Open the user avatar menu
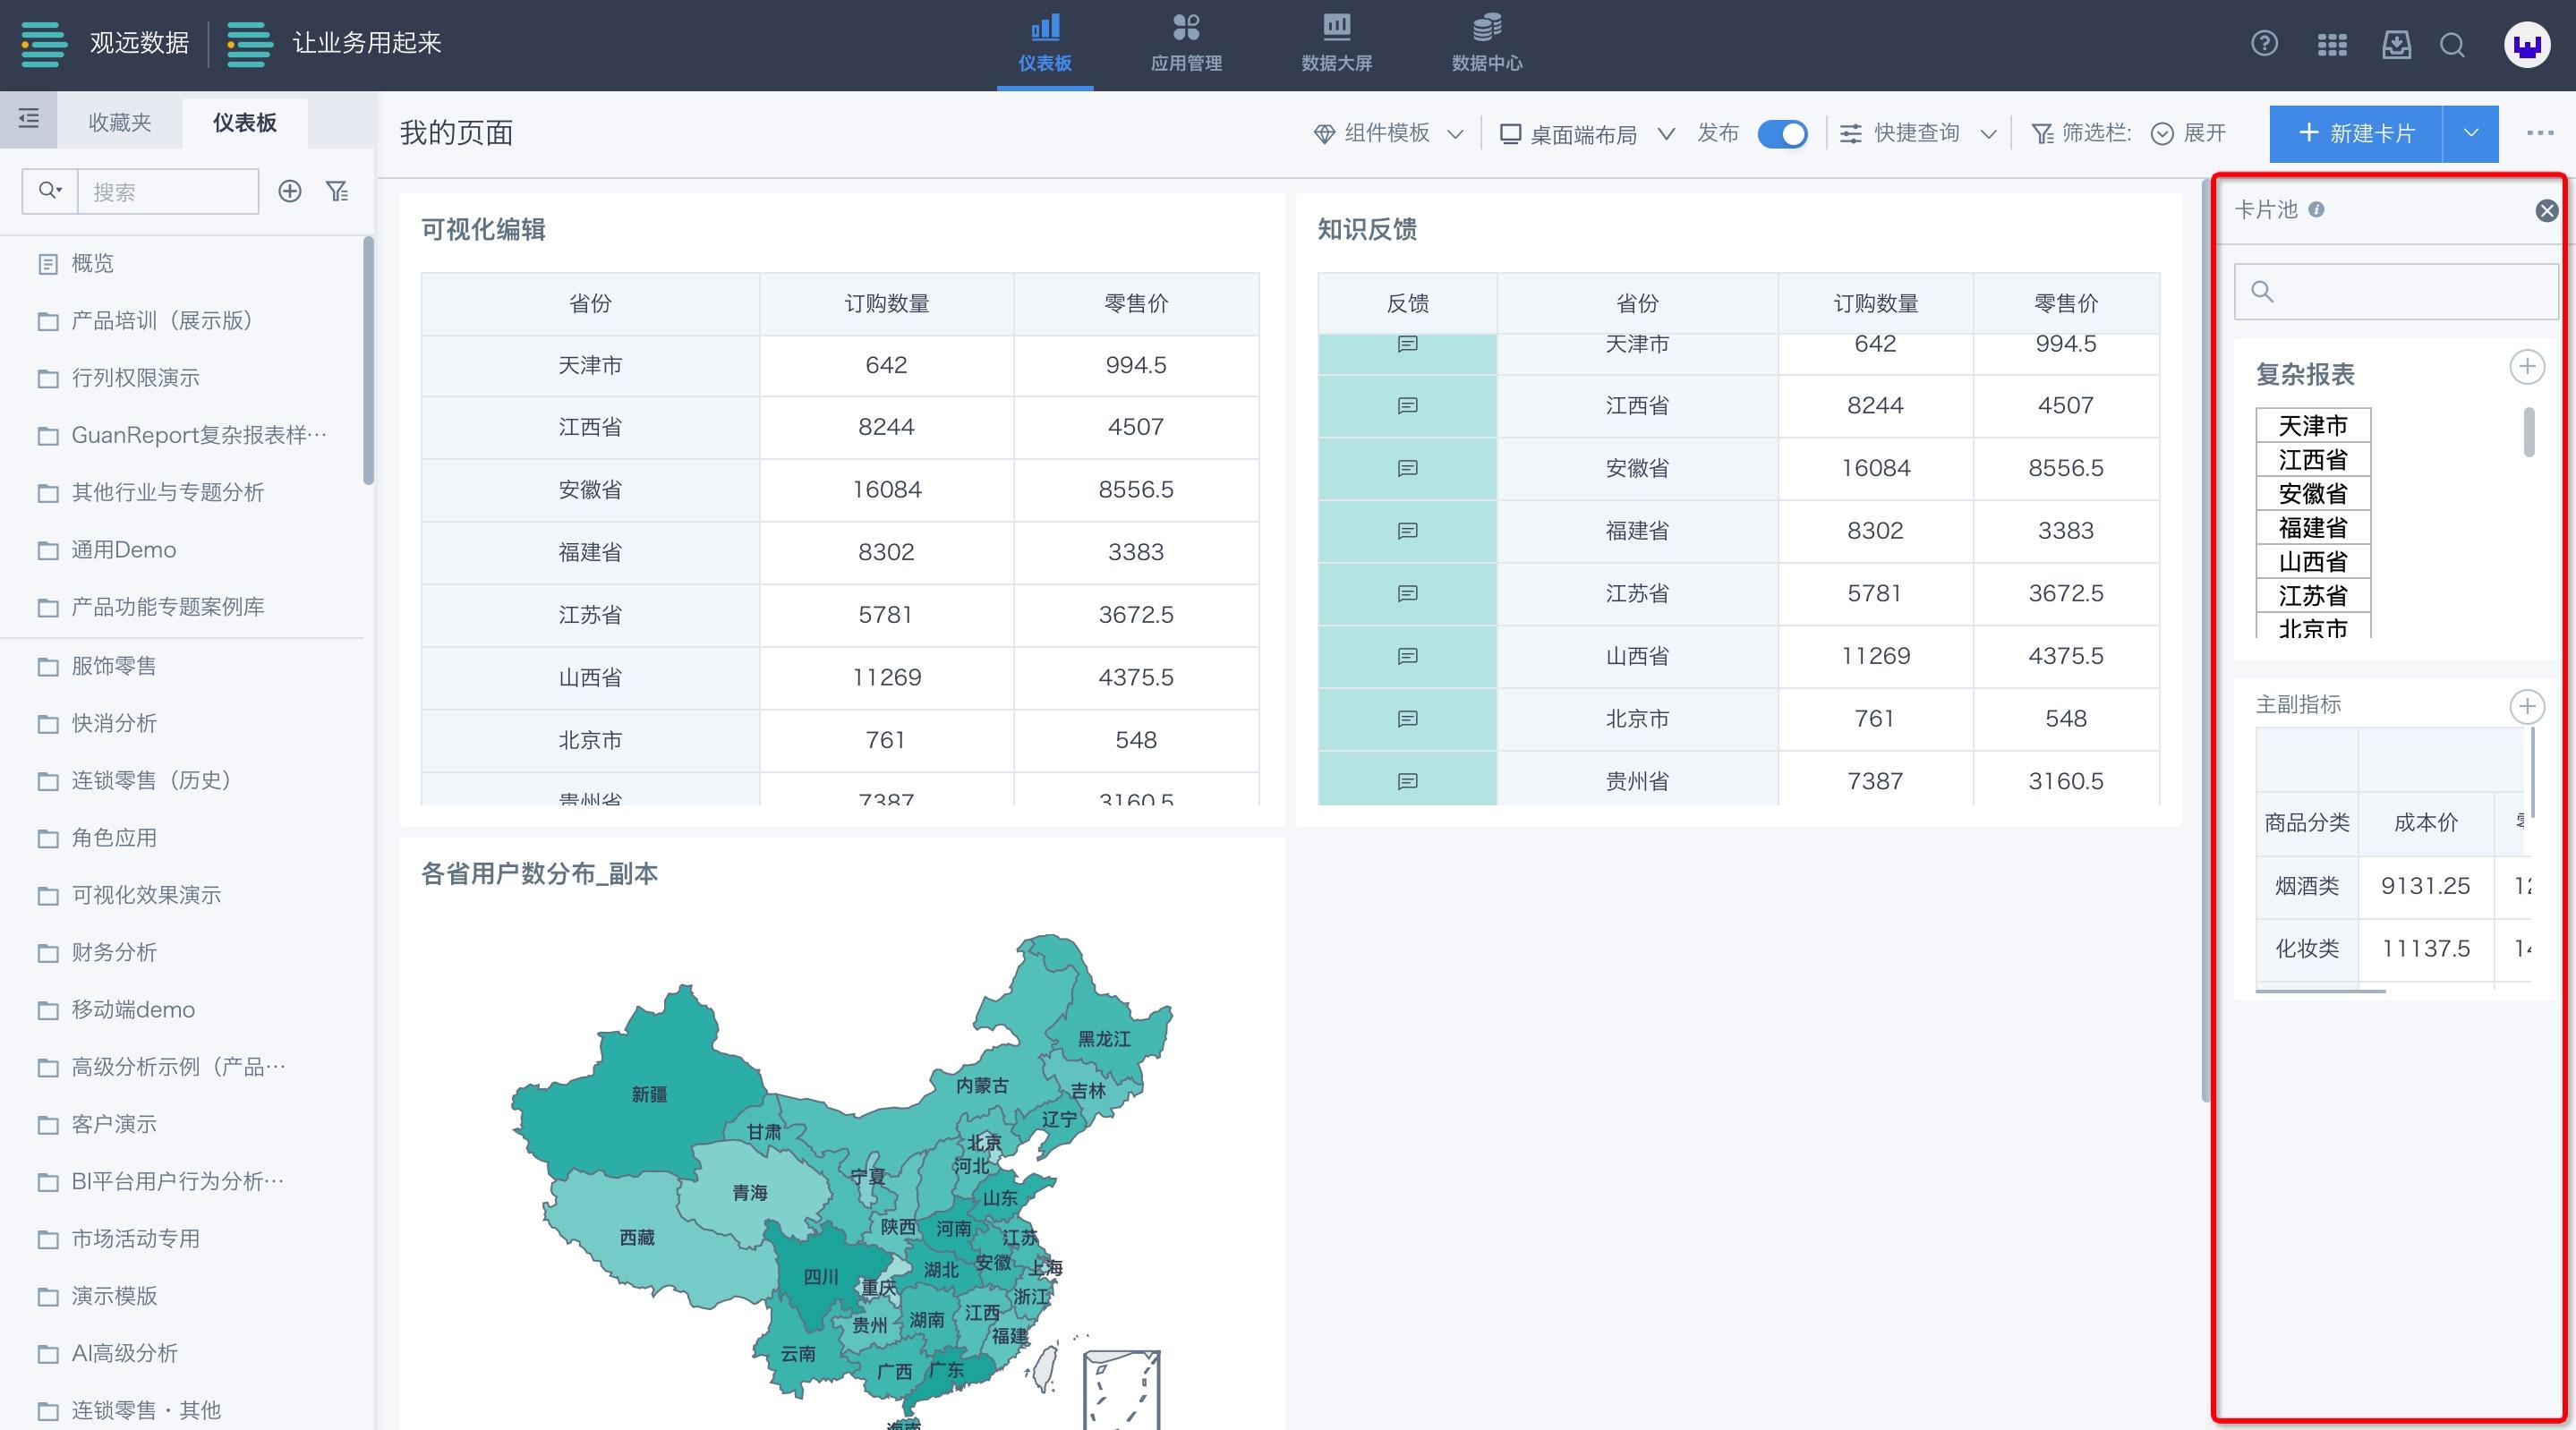The image size is (2576, 1430). click(2527, 45)
